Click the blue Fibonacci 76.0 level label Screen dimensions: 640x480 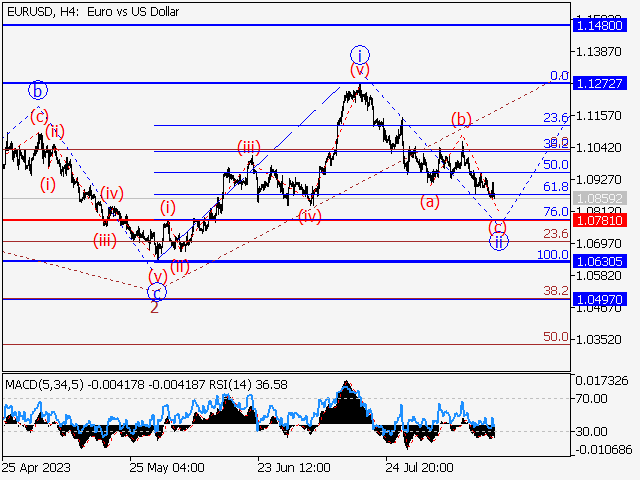click(x=556, y=212)
